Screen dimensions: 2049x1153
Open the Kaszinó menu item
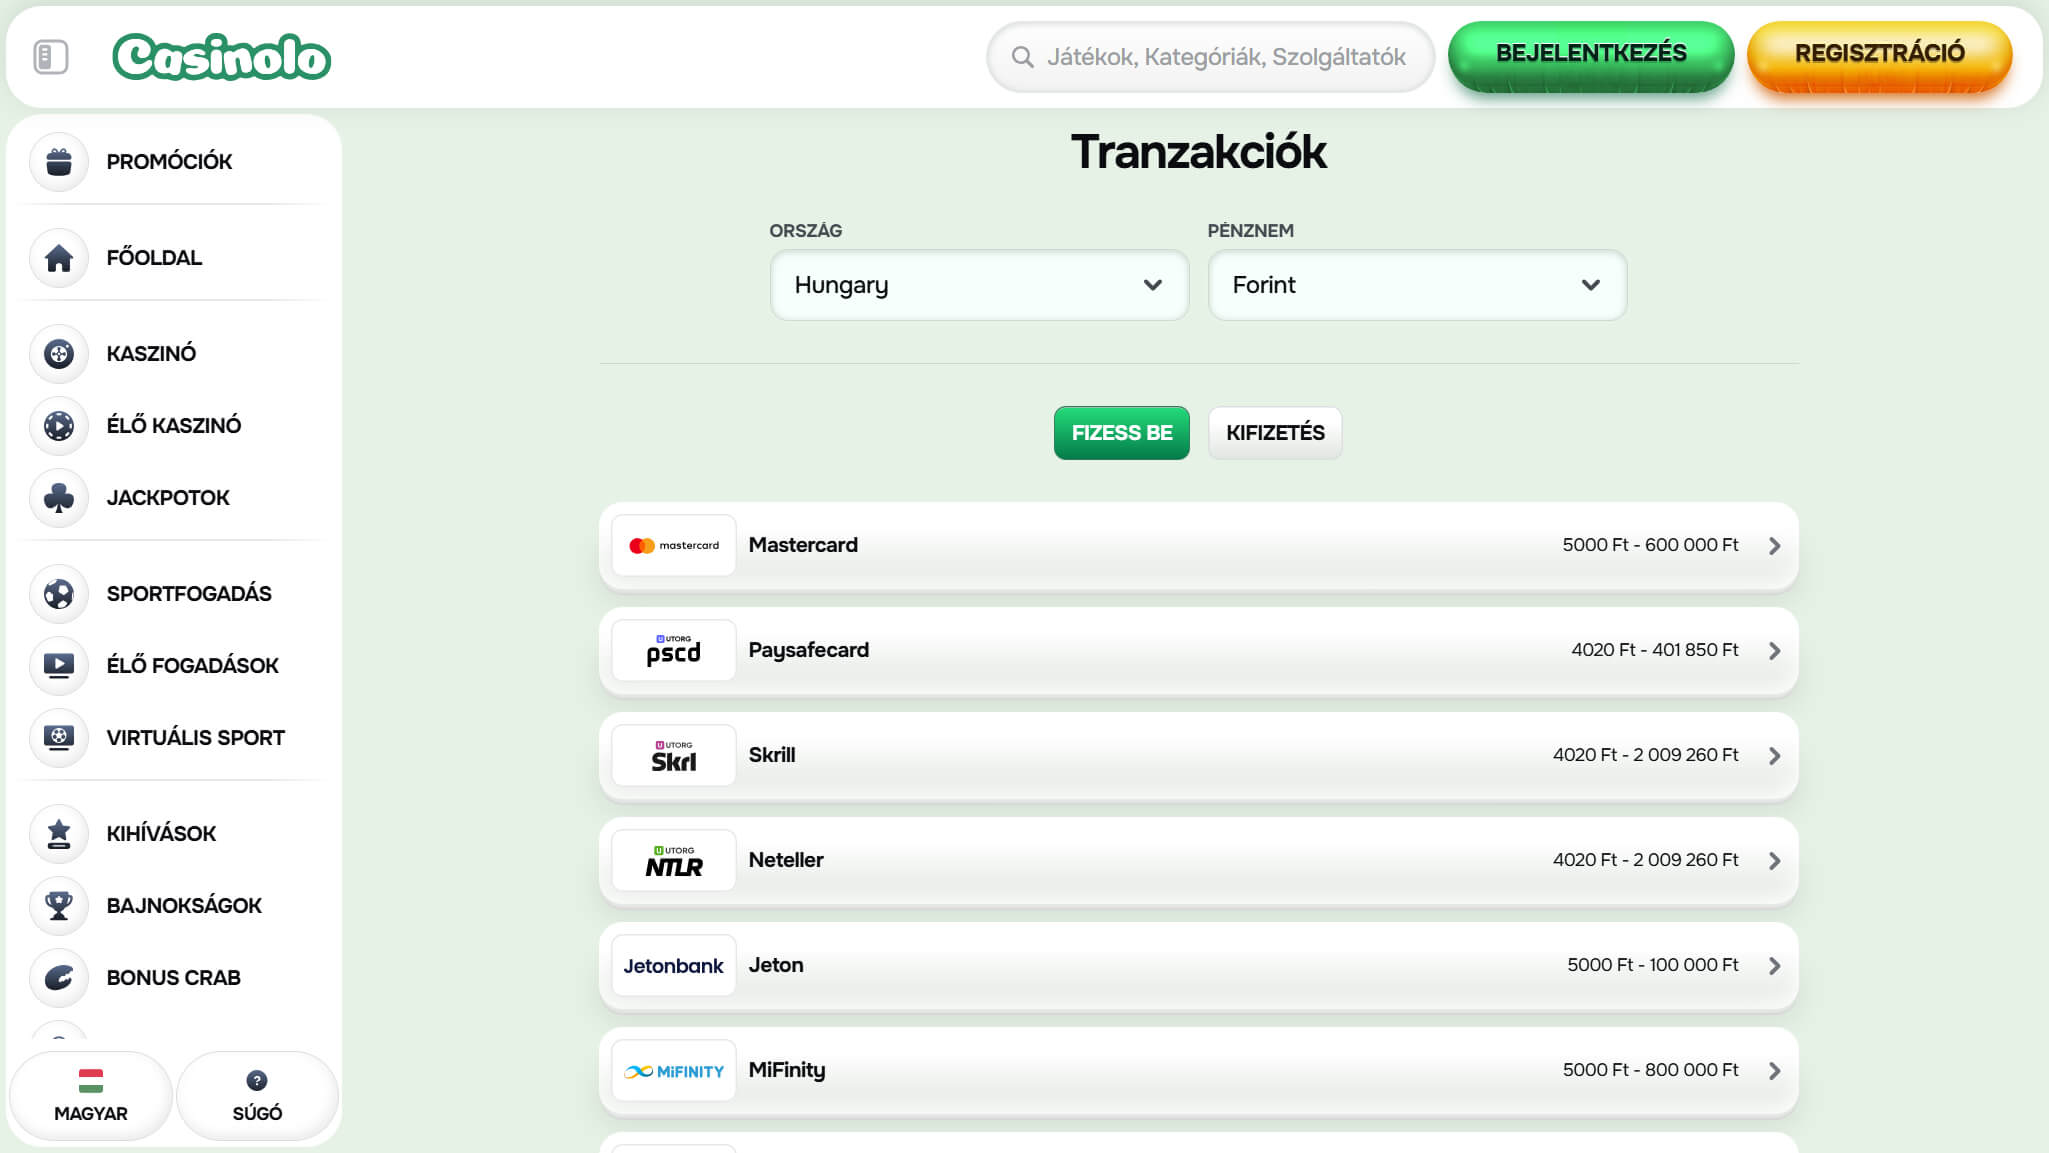(151, 353)
